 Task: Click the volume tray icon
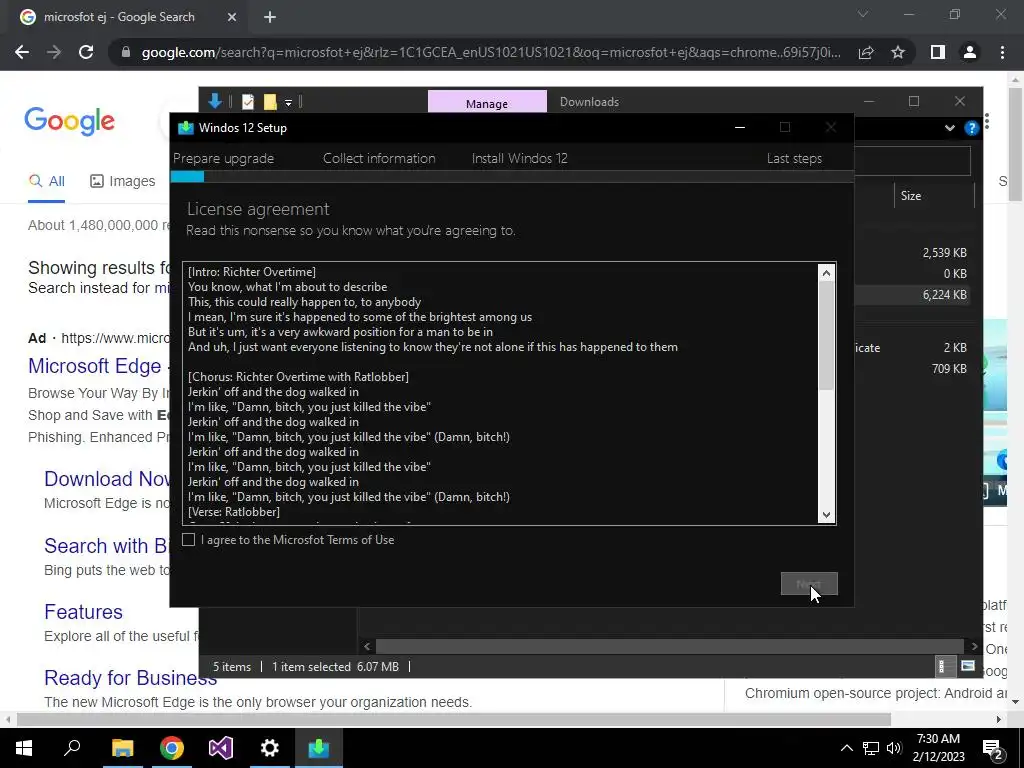click(894, 748)
